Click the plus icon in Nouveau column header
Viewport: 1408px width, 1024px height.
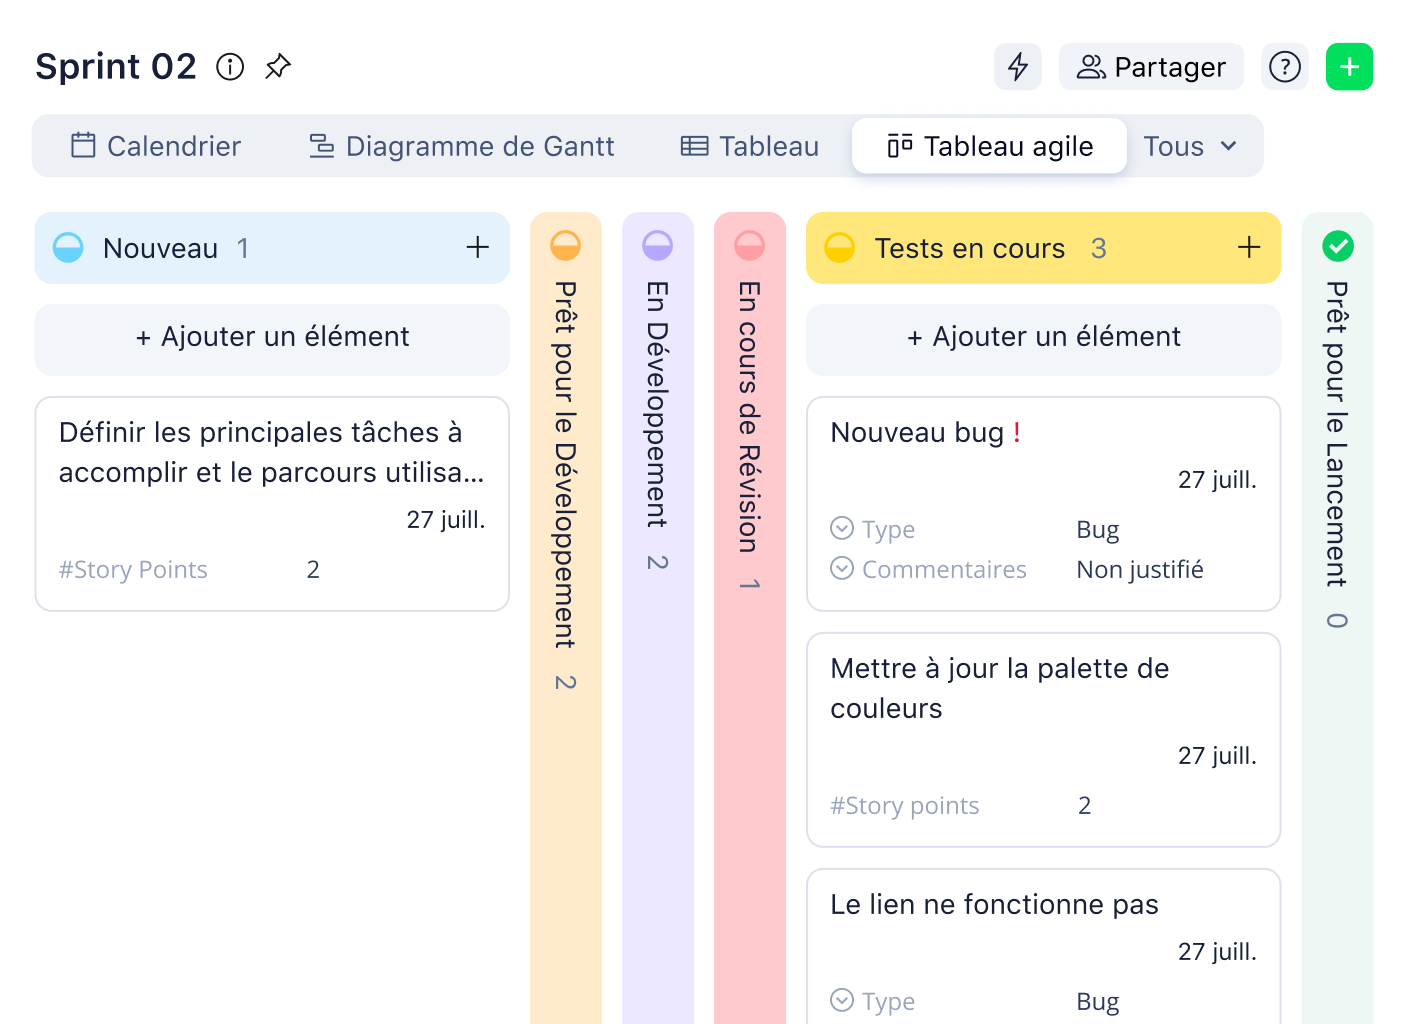pyautogui.click(x=478, y=247)
